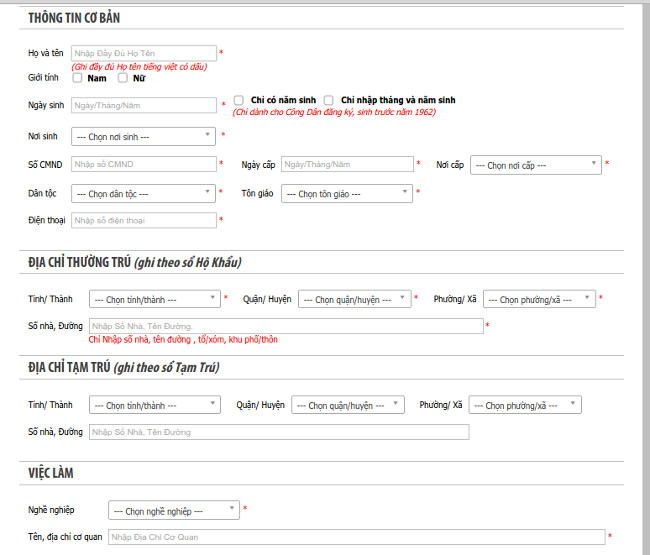
Task: Open the Chọn nơi sinh dropdown
Action: [x=143, y=136]
